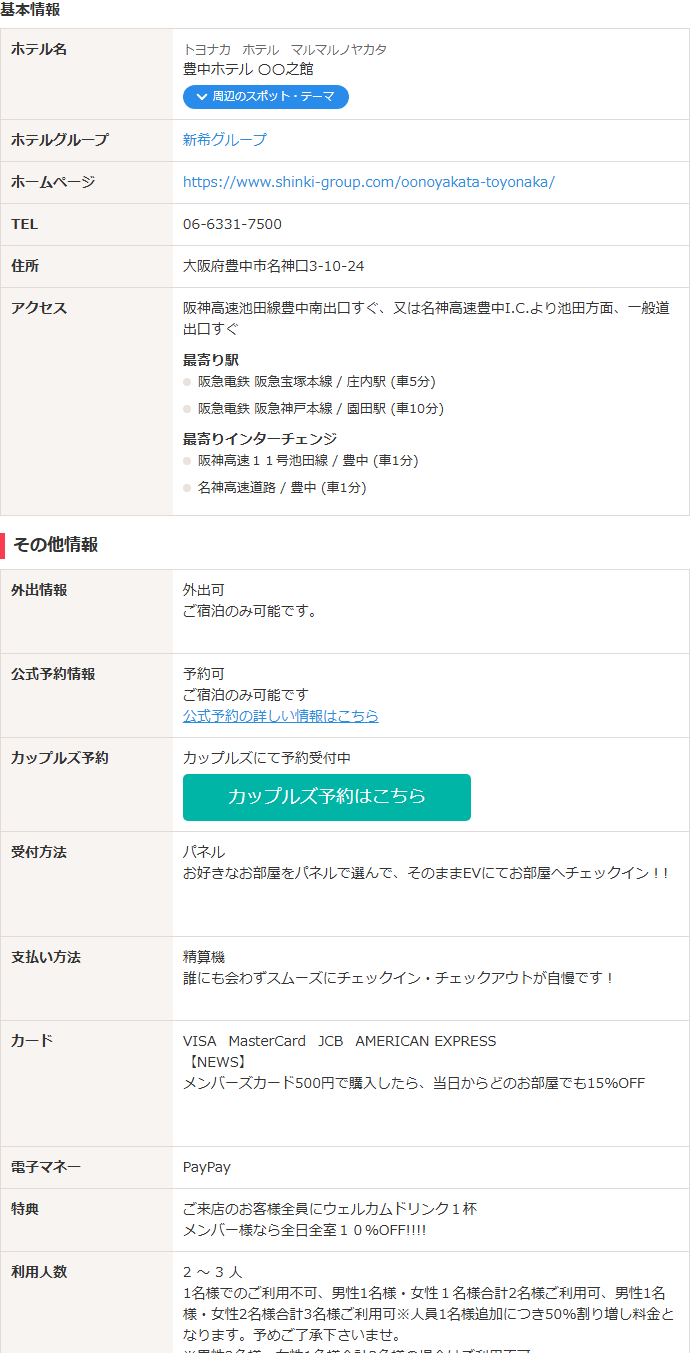Click the その他情報 section heading
This screenshot has height=1353, width=690.
pyautogui.click(x=55, y=545)
